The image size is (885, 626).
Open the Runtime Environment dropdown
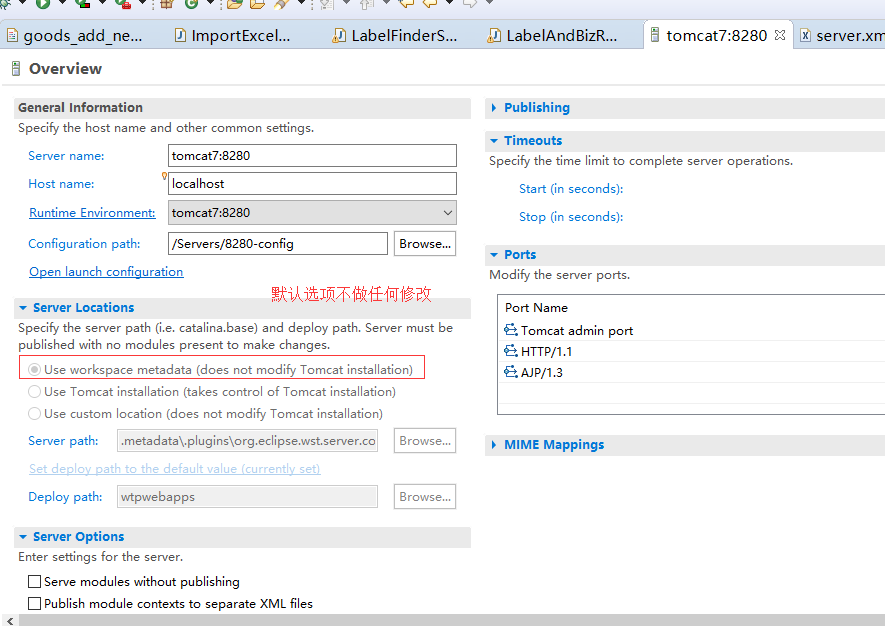coord(446,212)
